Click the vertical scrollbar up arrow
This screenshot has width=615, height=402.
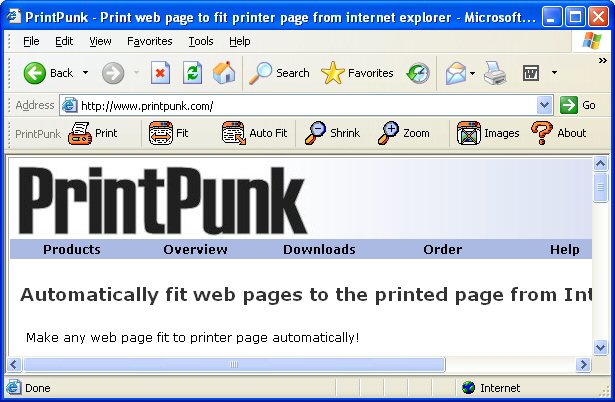(x=600, y=164)
